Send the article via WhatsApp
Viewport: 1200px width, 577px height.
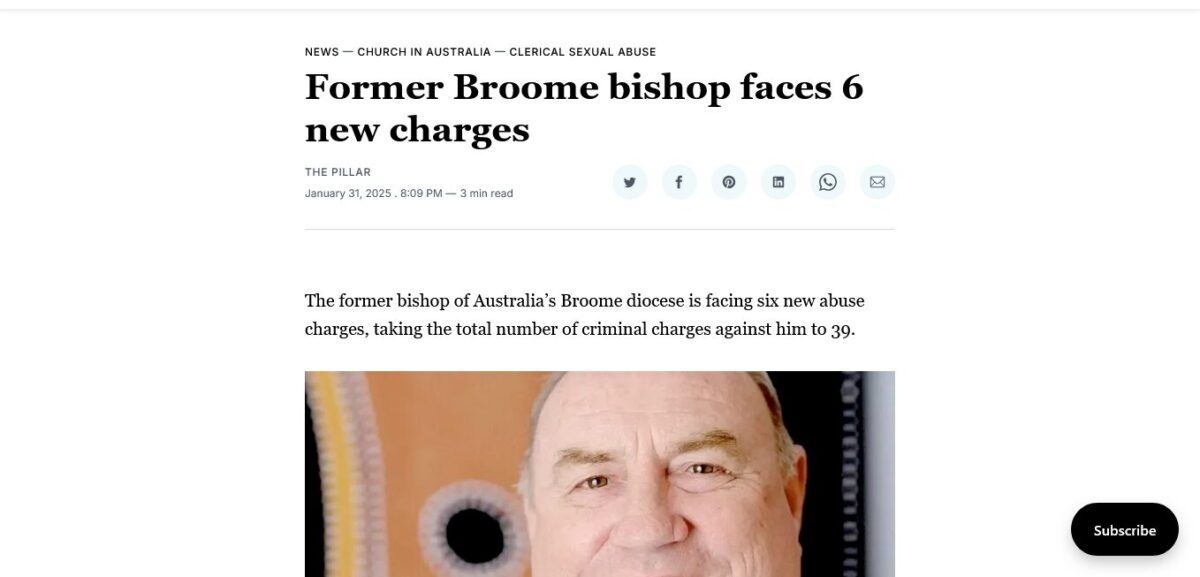(x=828, y=182)
